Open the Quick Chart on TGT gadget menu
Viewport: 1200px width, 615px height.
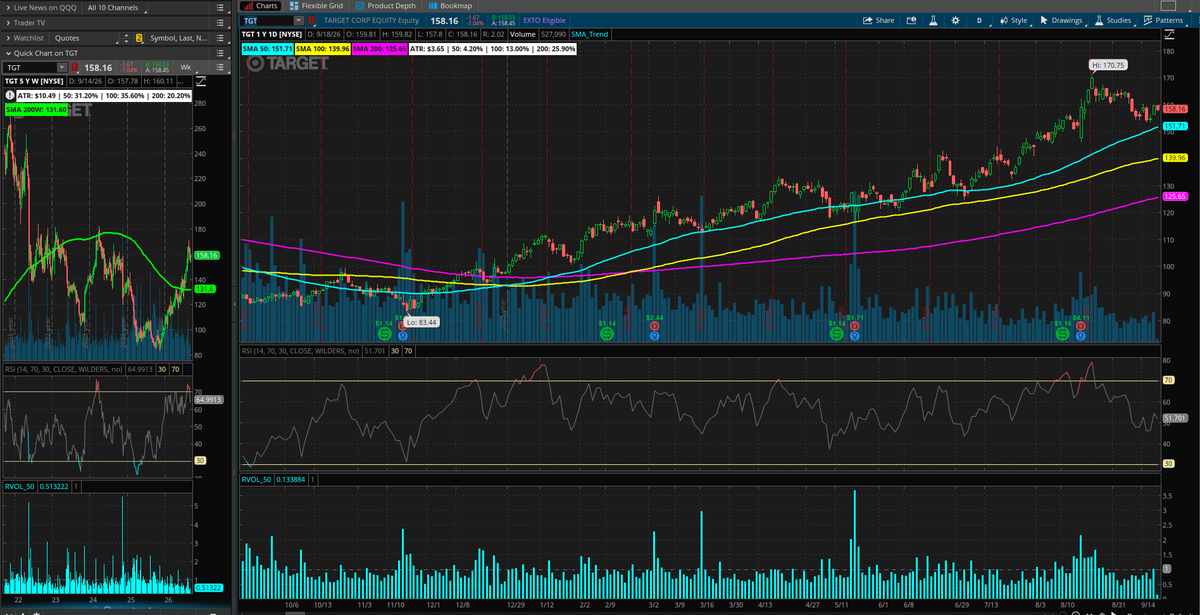click(219, 53)
